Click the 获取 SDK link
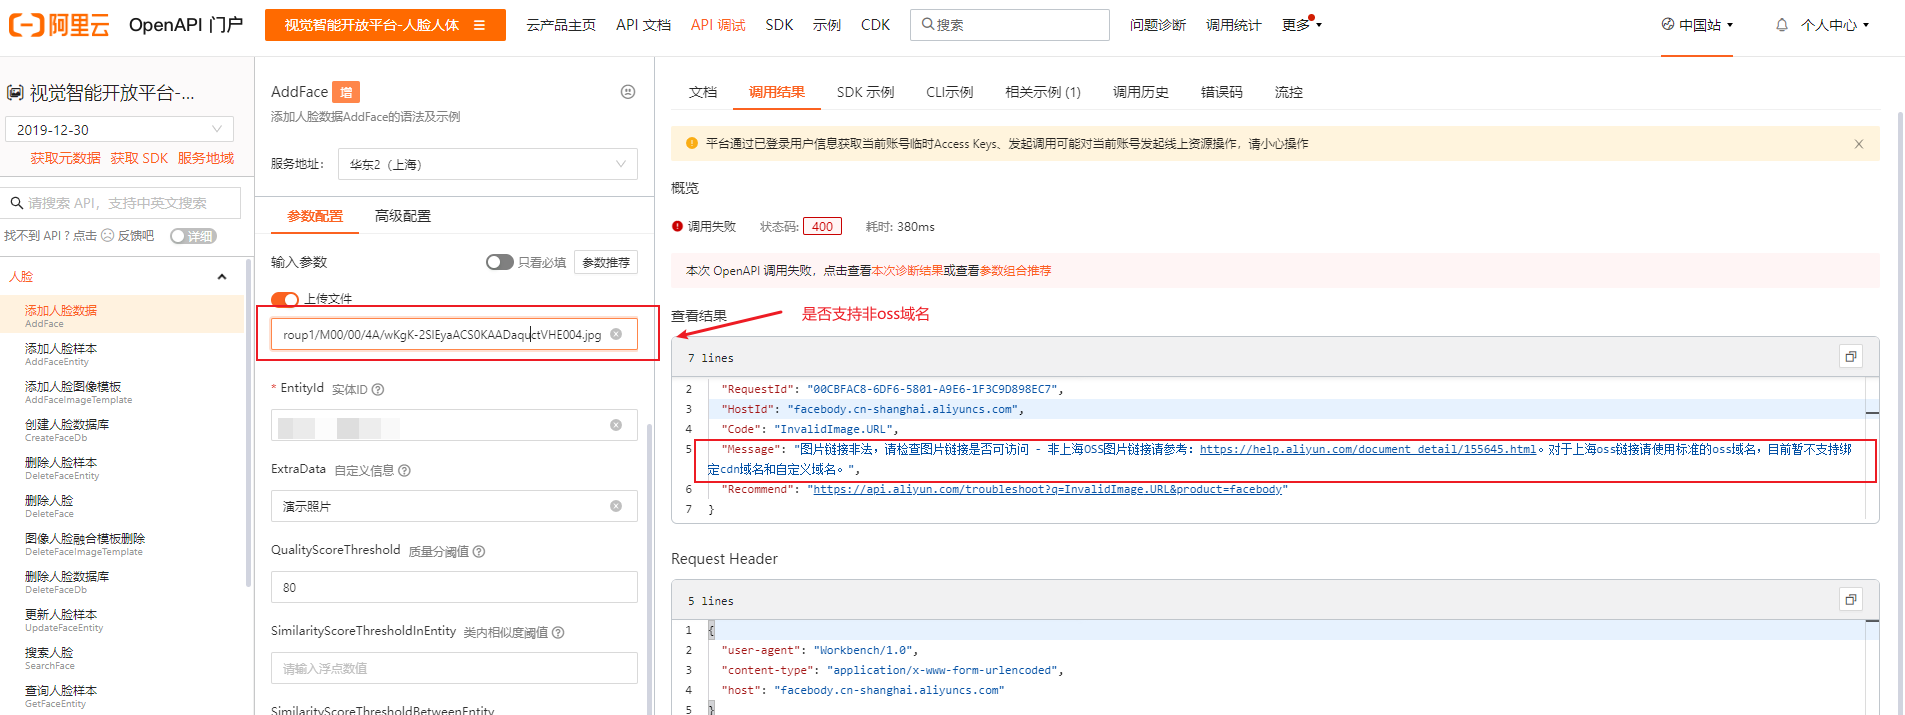The width and height of the screenshot is (1905, 715). pyautogui.click(x=139, y=158)
